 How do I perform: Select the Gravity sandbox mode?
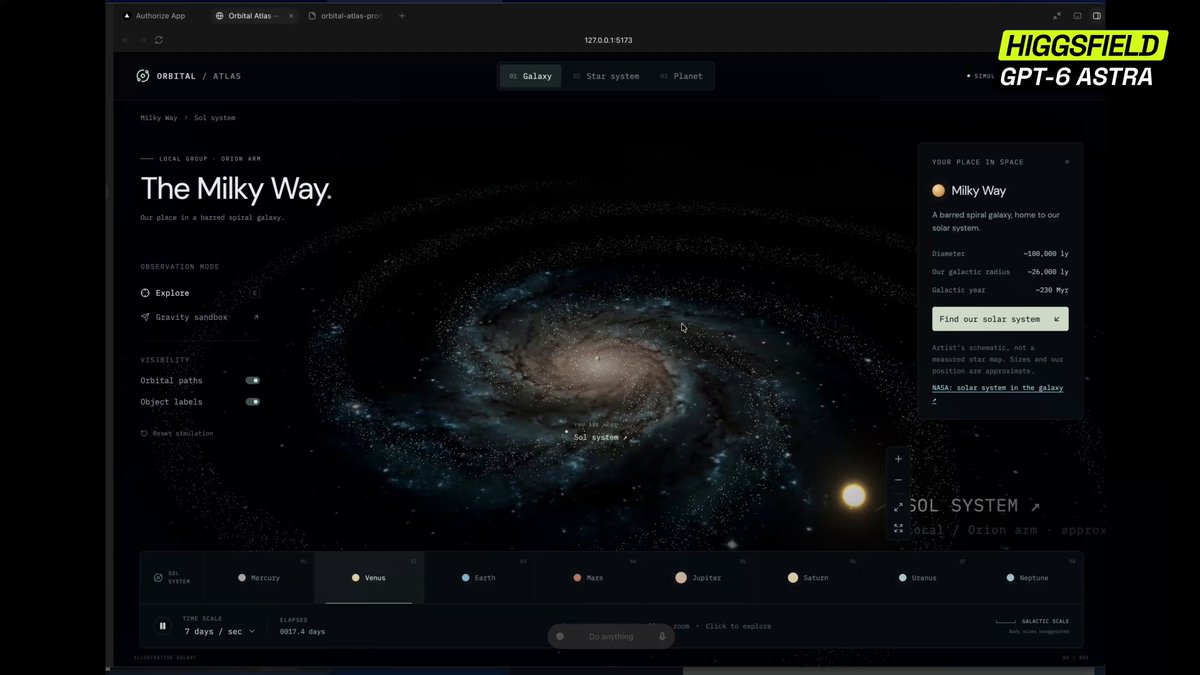pyautogui.click(x=200, y=317)
